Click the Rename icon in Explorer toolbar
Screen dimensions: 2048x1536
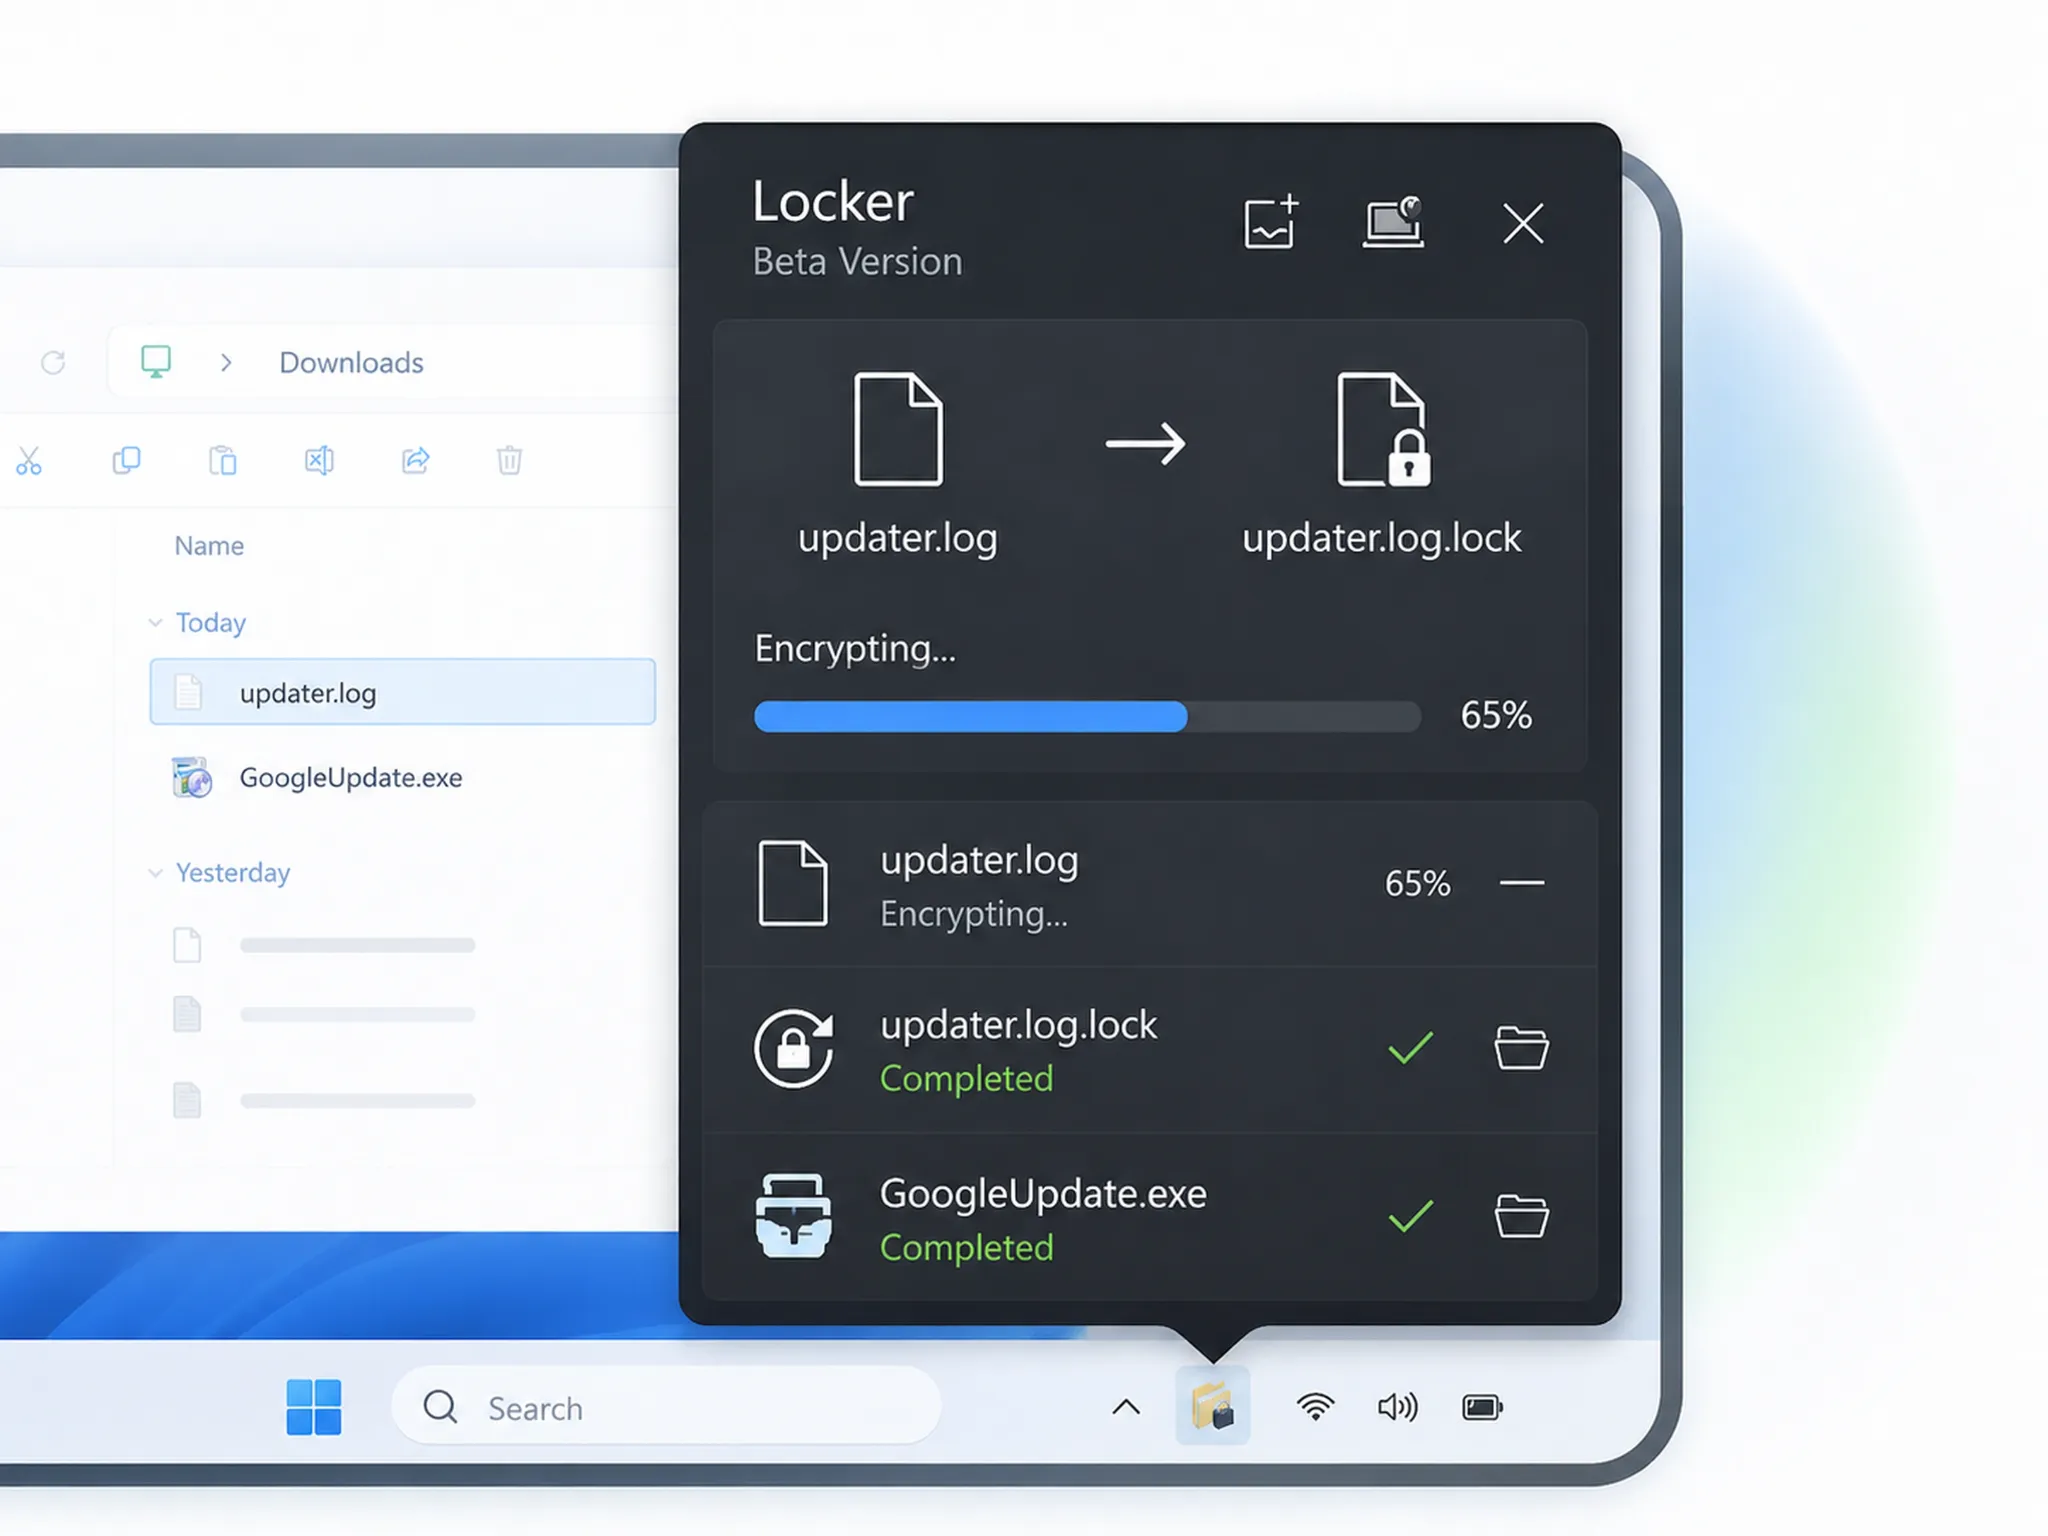point(319,460)
